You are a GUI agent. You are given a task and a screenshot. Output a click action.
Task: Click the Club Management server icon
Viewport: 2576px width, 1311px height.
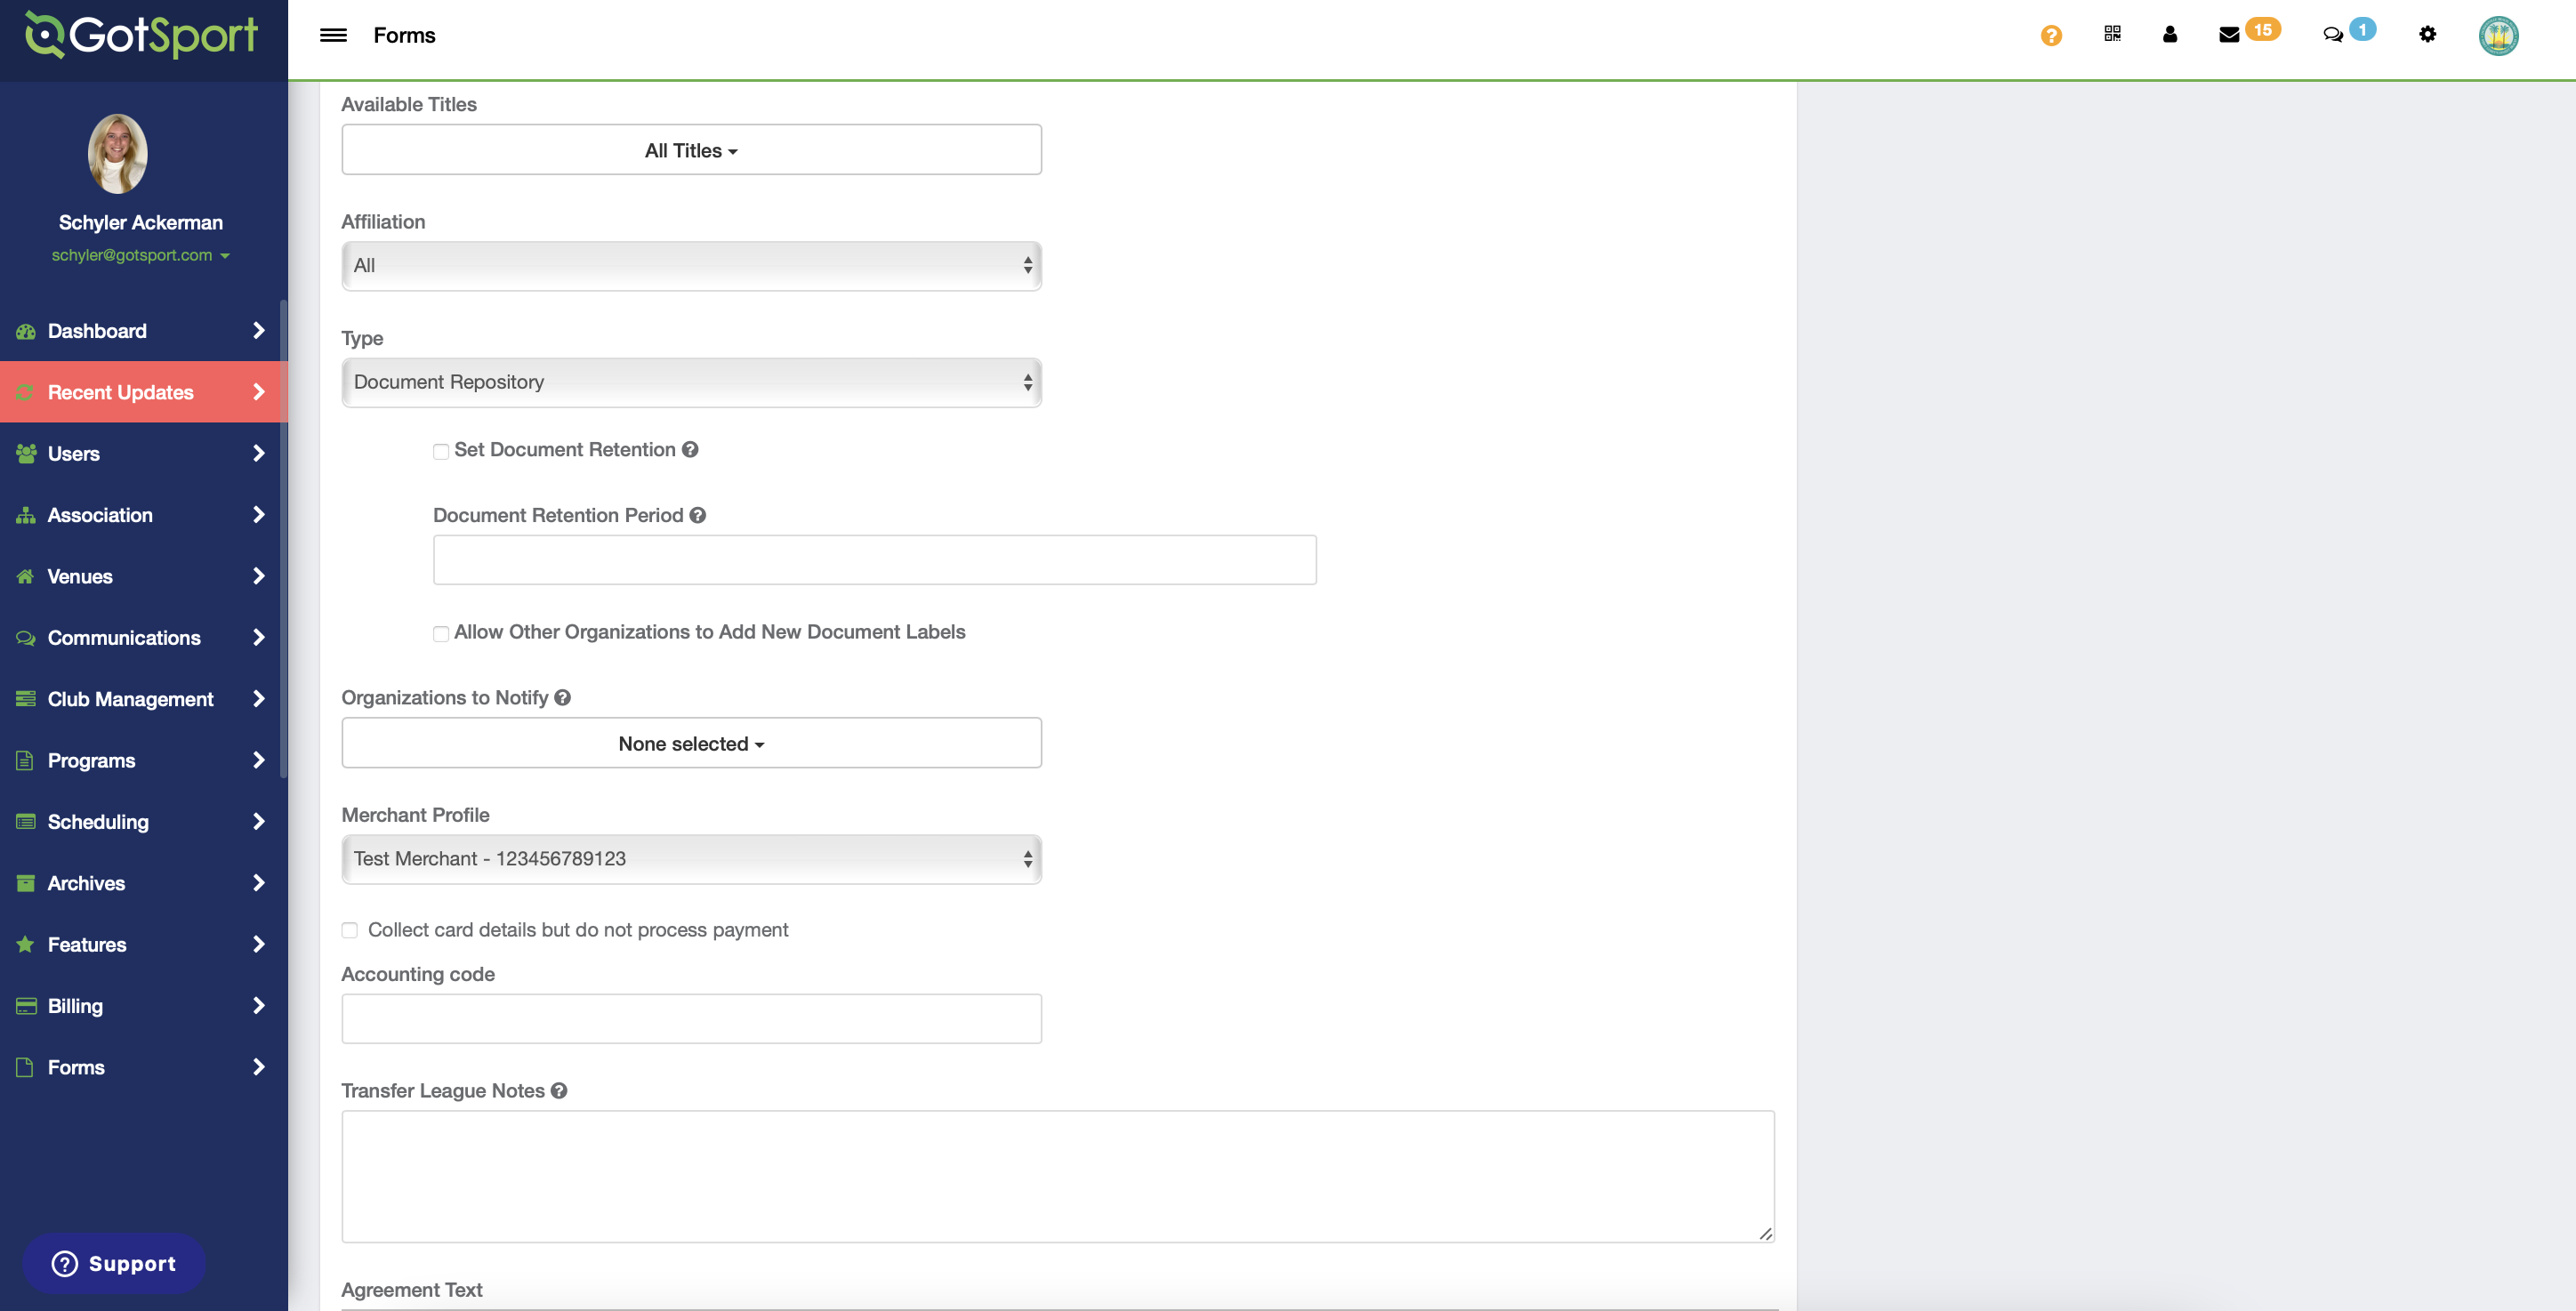click(26, 699)
